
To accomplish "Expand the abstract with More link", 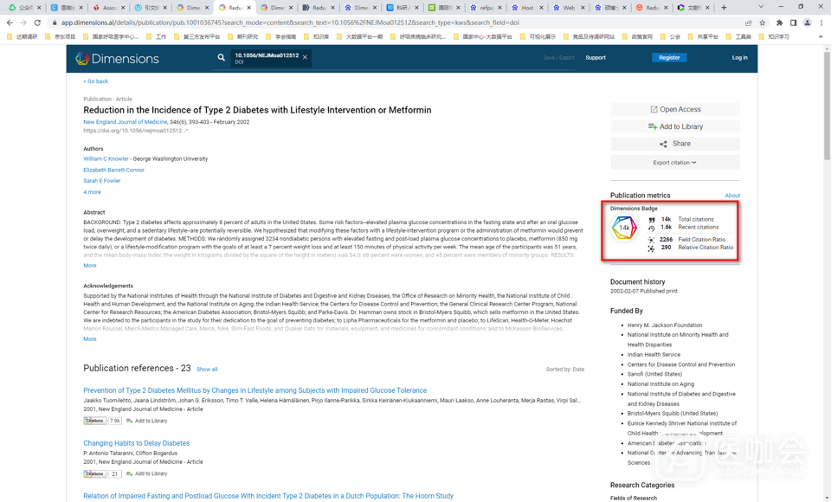I will tap(90, 266).
